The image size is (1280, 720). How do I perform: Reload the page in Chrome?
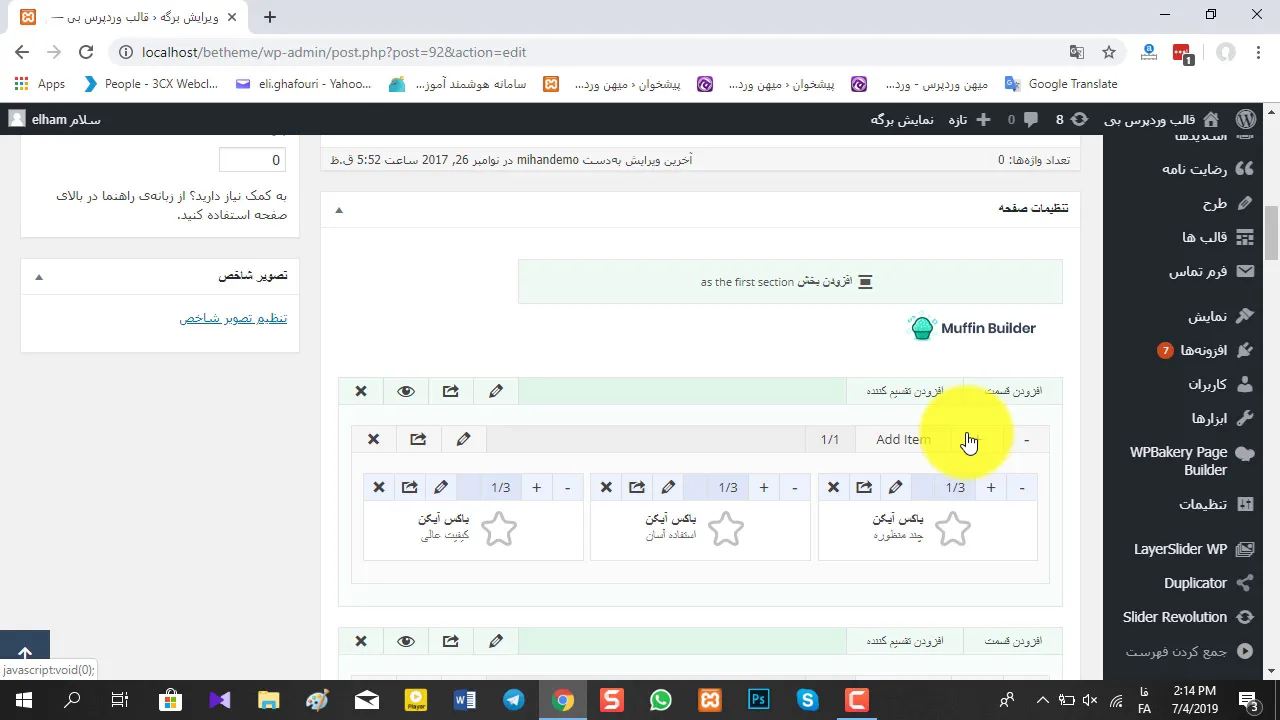tap(86, 52)
